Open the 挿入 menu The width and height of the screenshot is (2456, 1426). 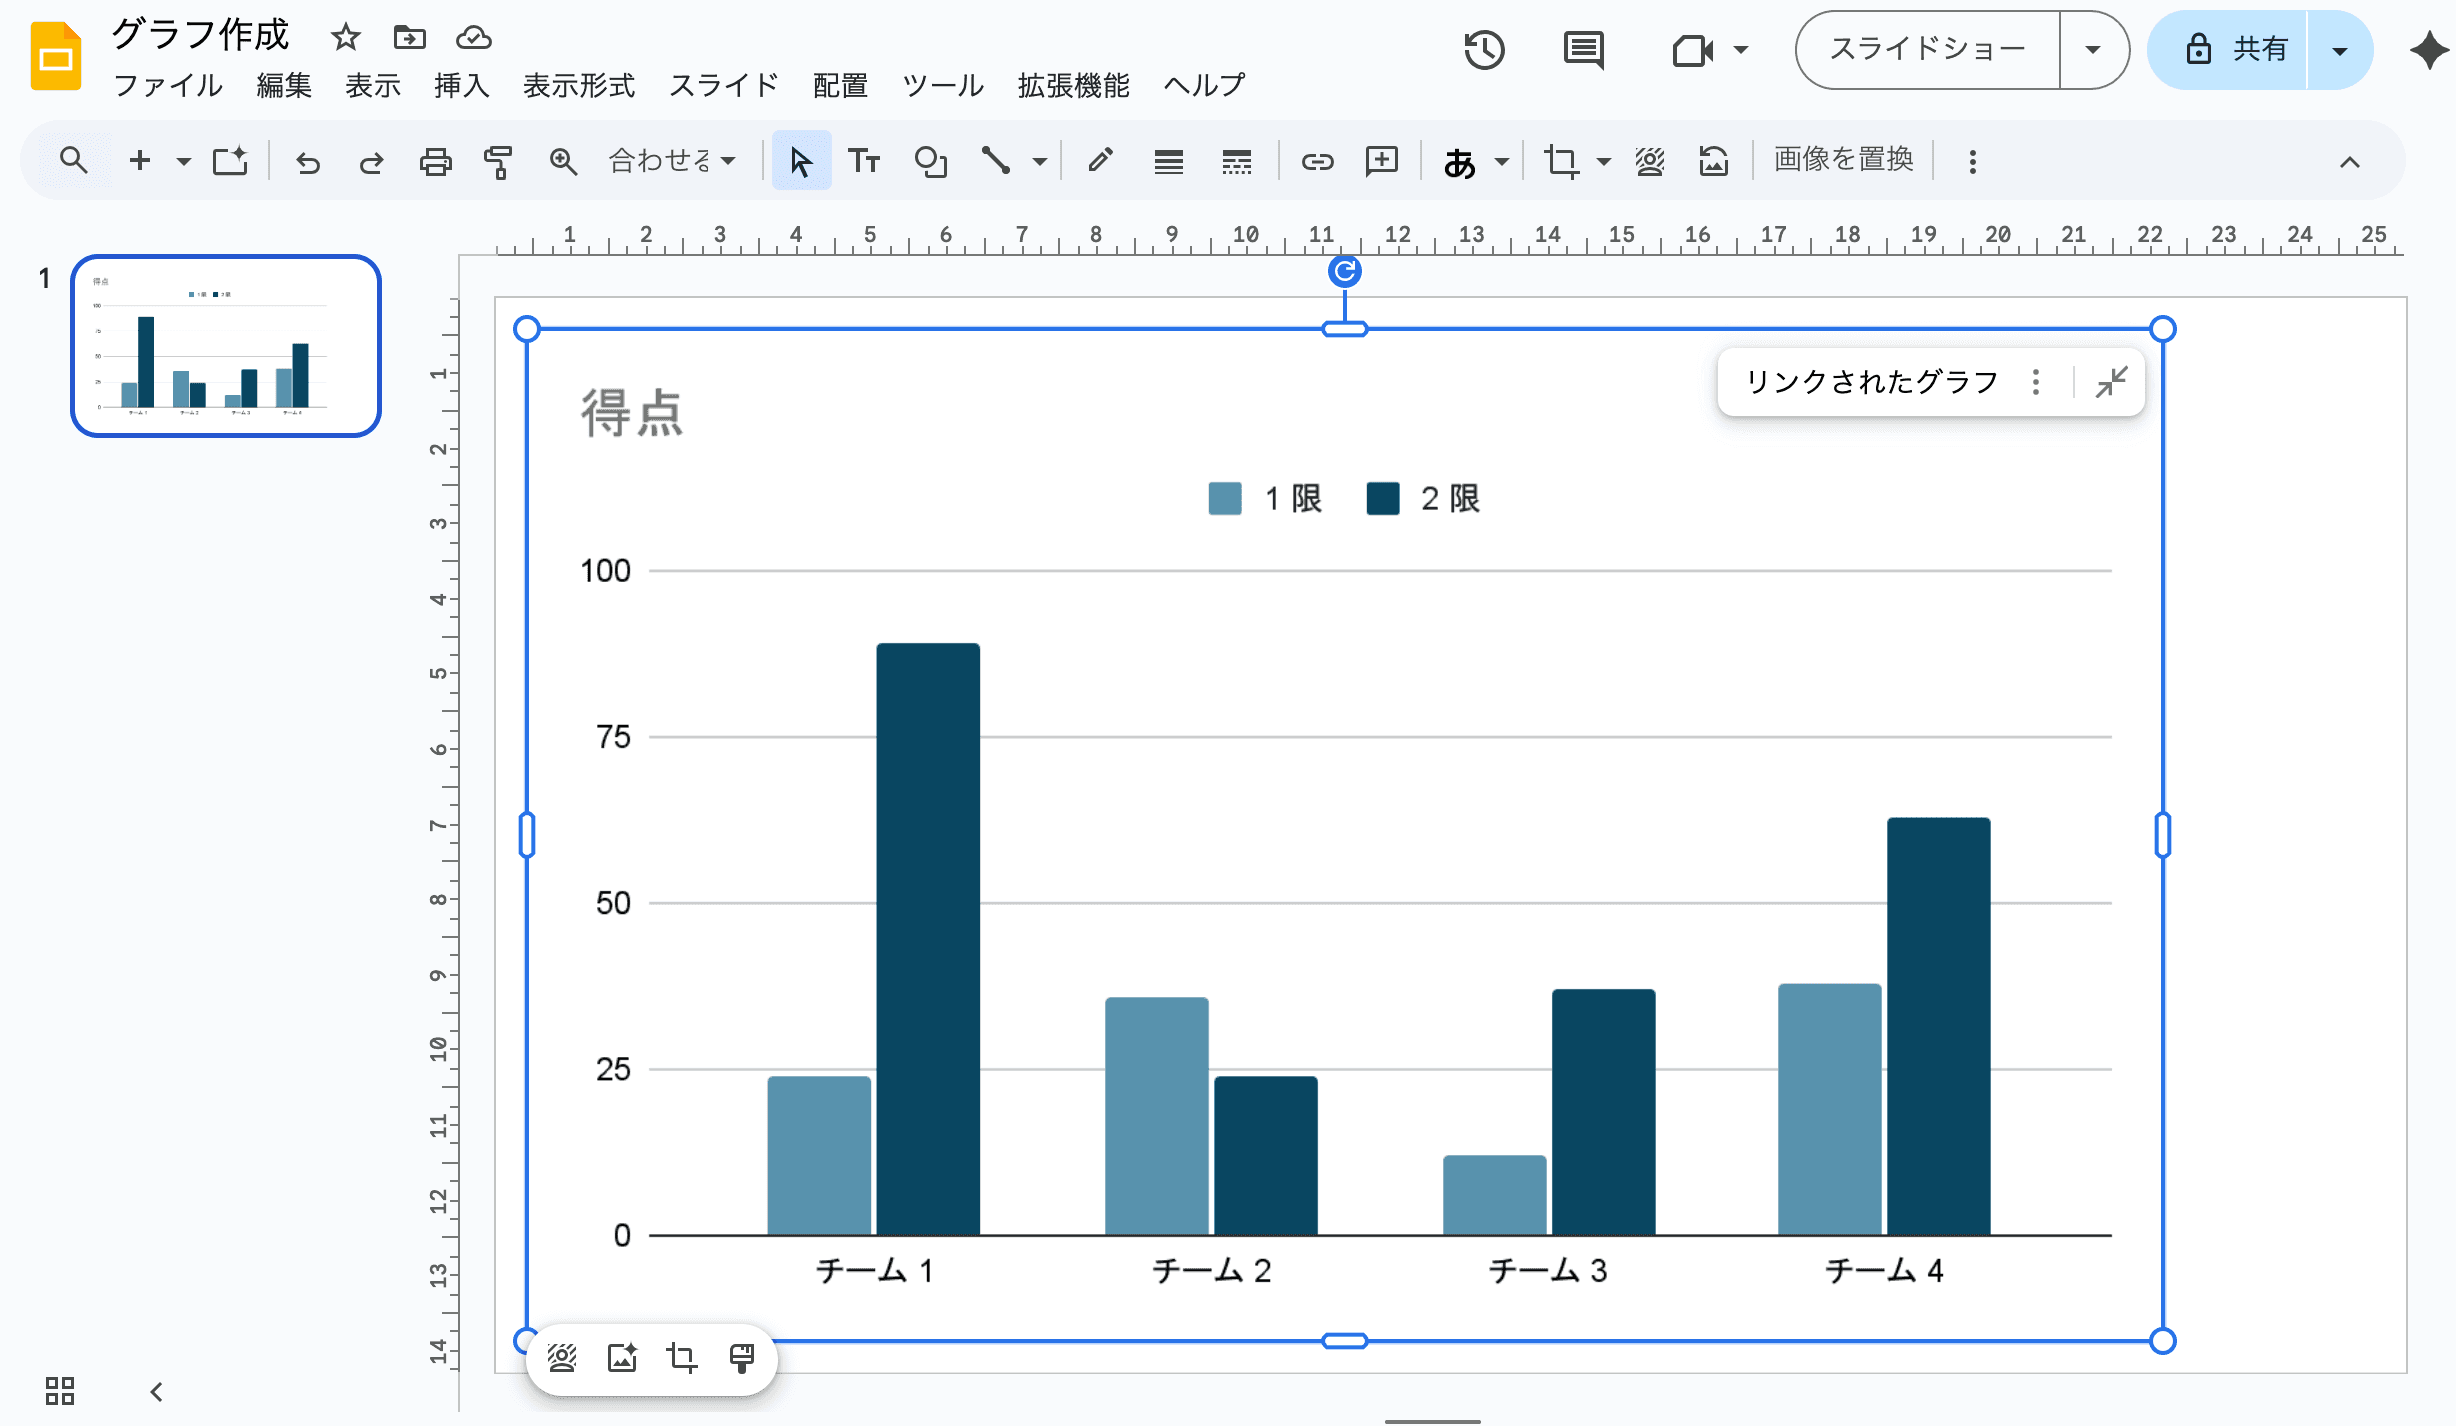[461, 86]
